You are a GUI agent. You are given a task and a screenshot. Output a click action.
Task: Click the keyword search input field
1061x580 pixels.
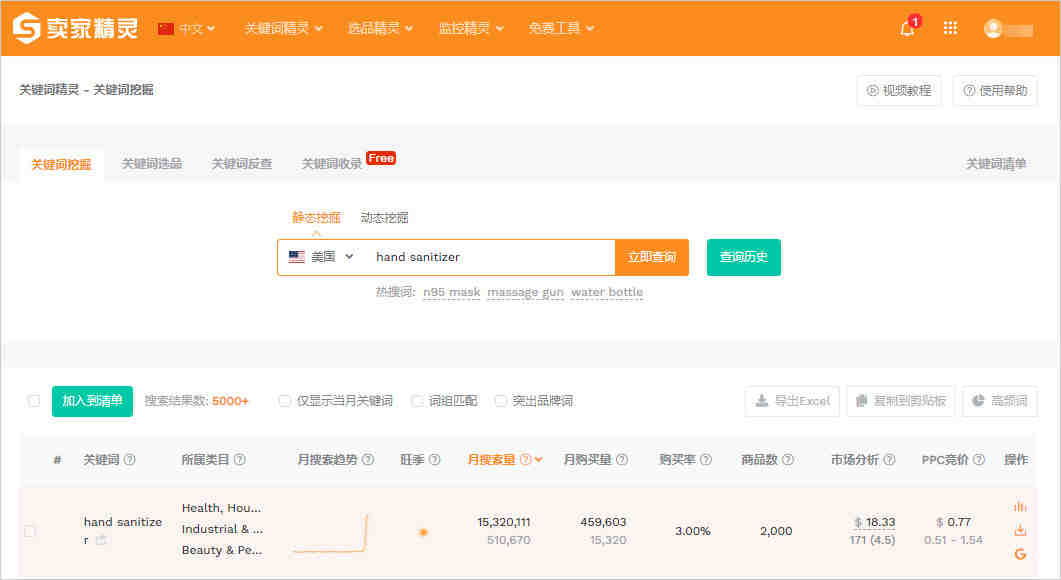[x=490, y=257]
